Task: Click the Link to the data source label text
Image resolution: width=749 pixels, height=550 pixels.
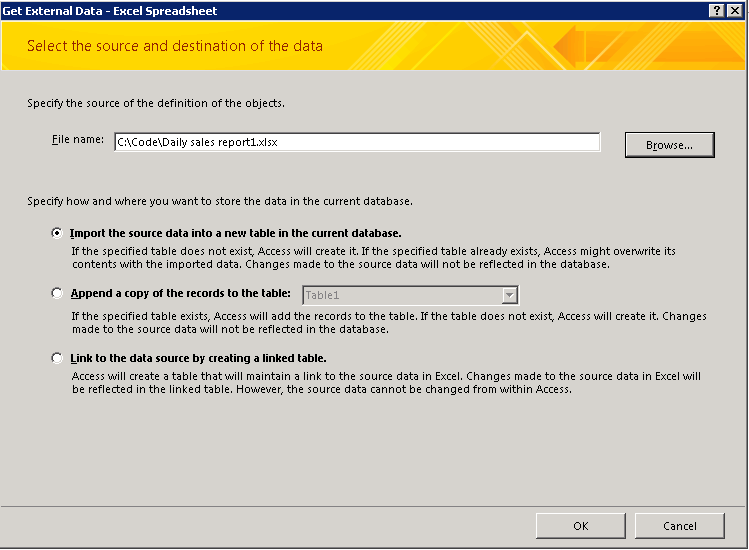Action: point(198,358)
